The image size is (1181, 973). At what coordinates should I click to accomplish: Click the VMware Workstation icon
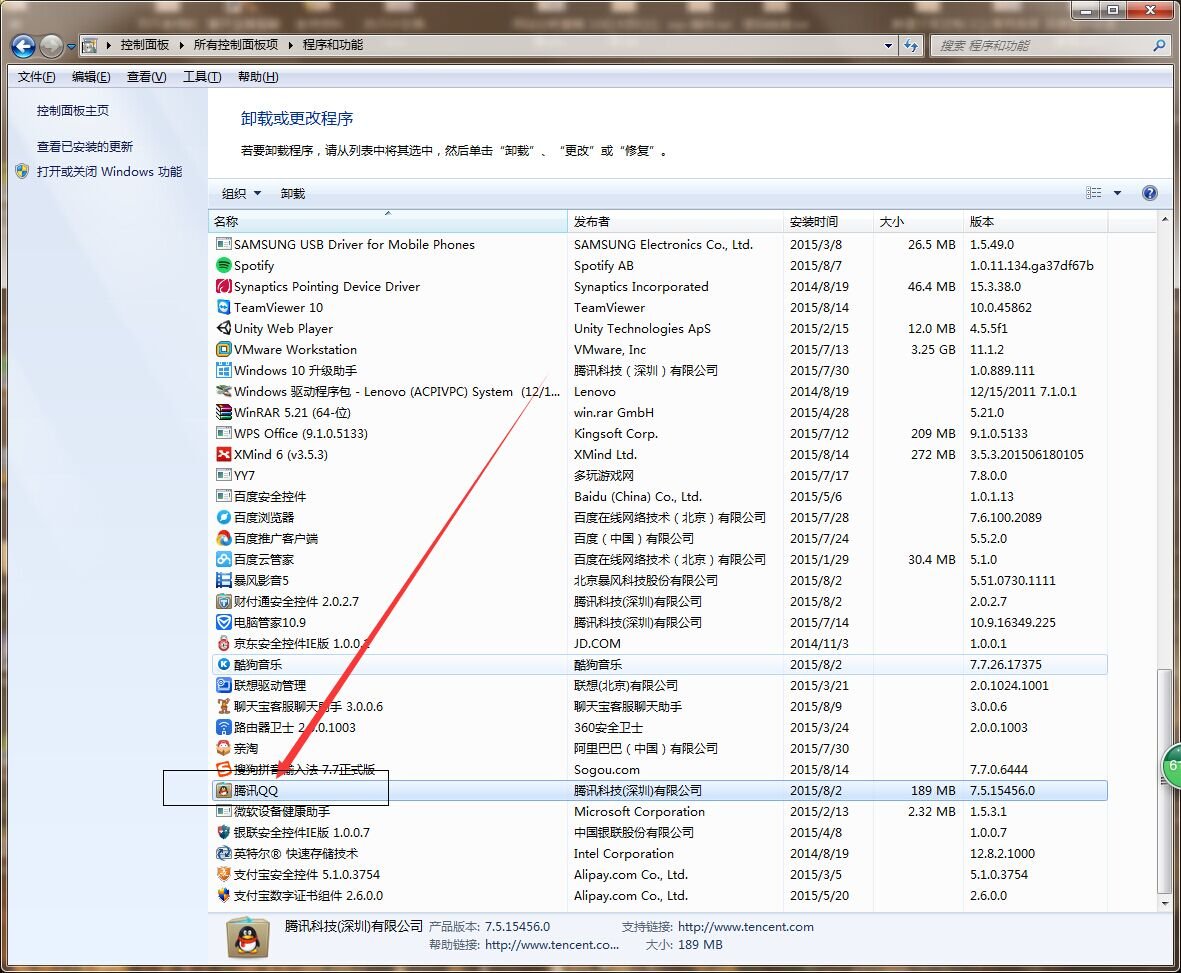coord(224,350)
